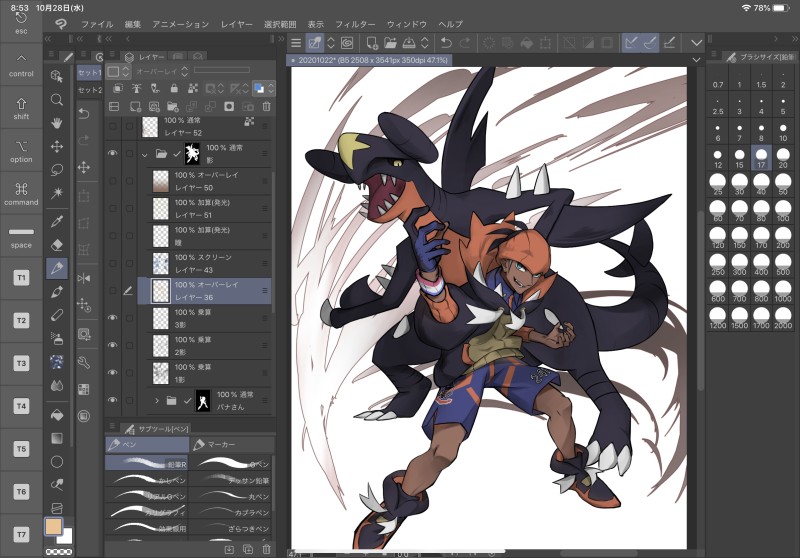Click the lock layer icon
The image size is (800, 558).
pos(174,89)
